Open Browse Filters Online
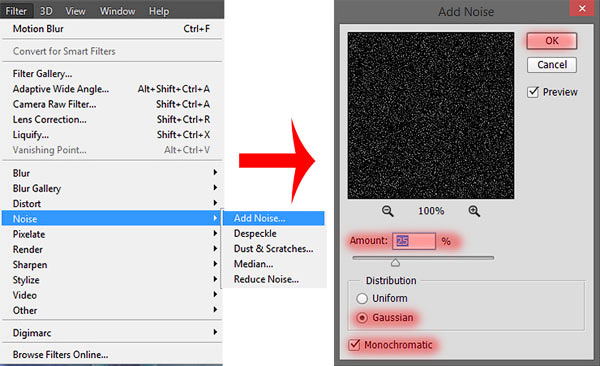 112,355
